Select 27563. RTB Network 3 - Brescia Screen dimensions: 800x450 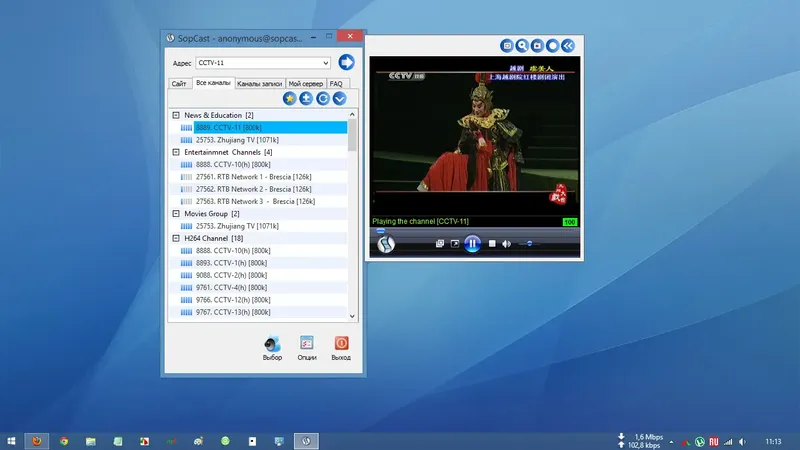258,201
